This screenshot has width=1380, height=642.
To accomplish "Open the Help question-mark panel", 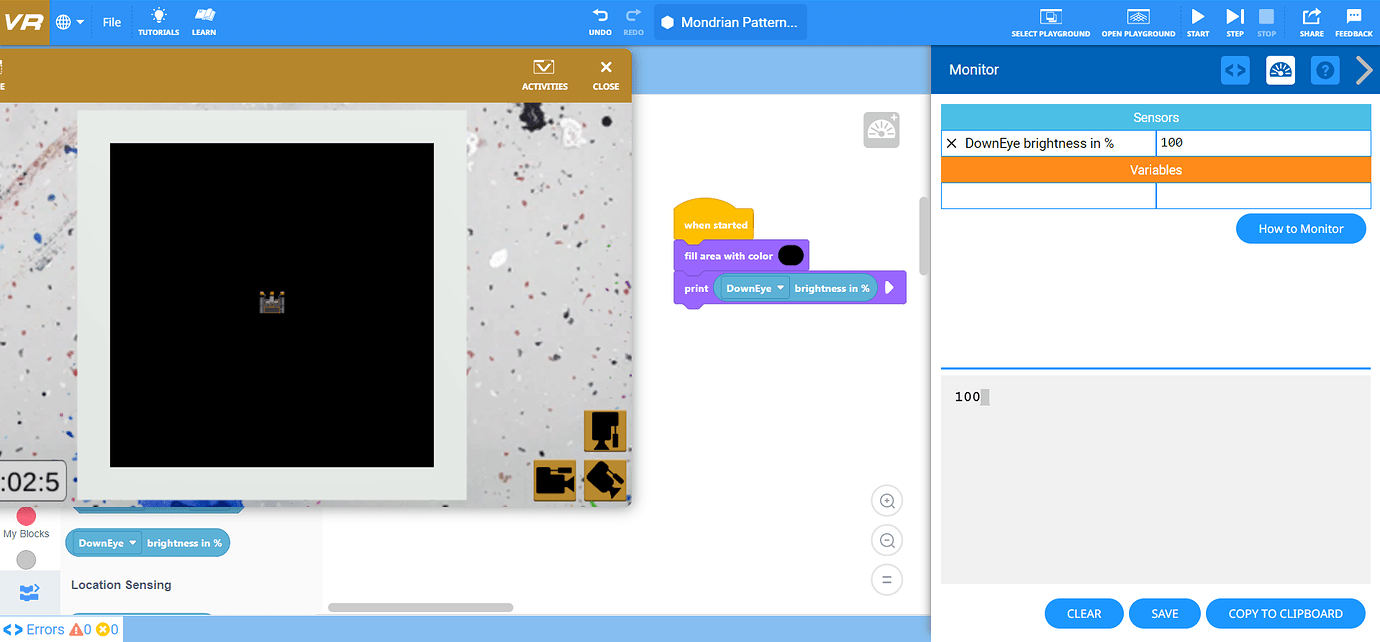I will [x=1325, y=70].
